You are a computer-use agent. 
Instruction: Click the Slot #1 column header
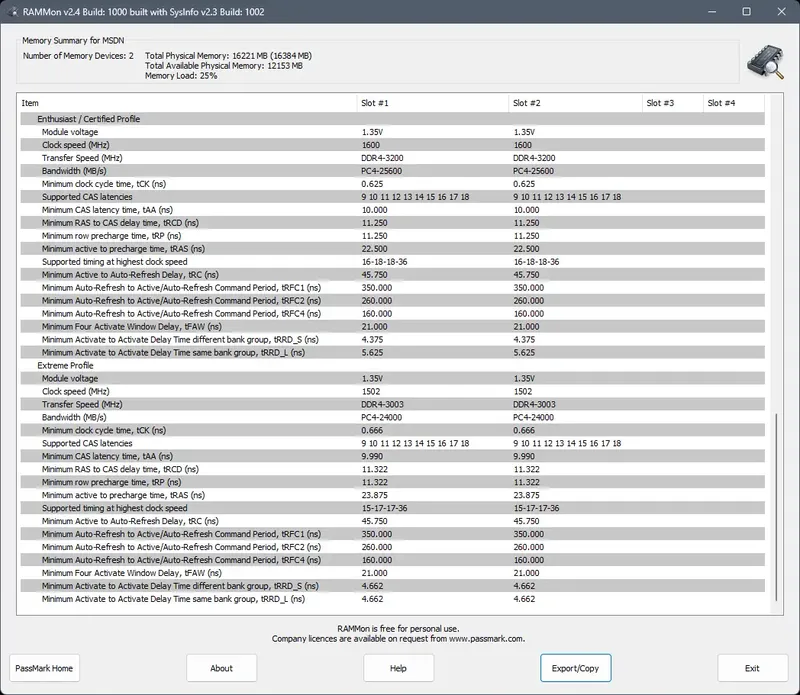pos(432,103)
